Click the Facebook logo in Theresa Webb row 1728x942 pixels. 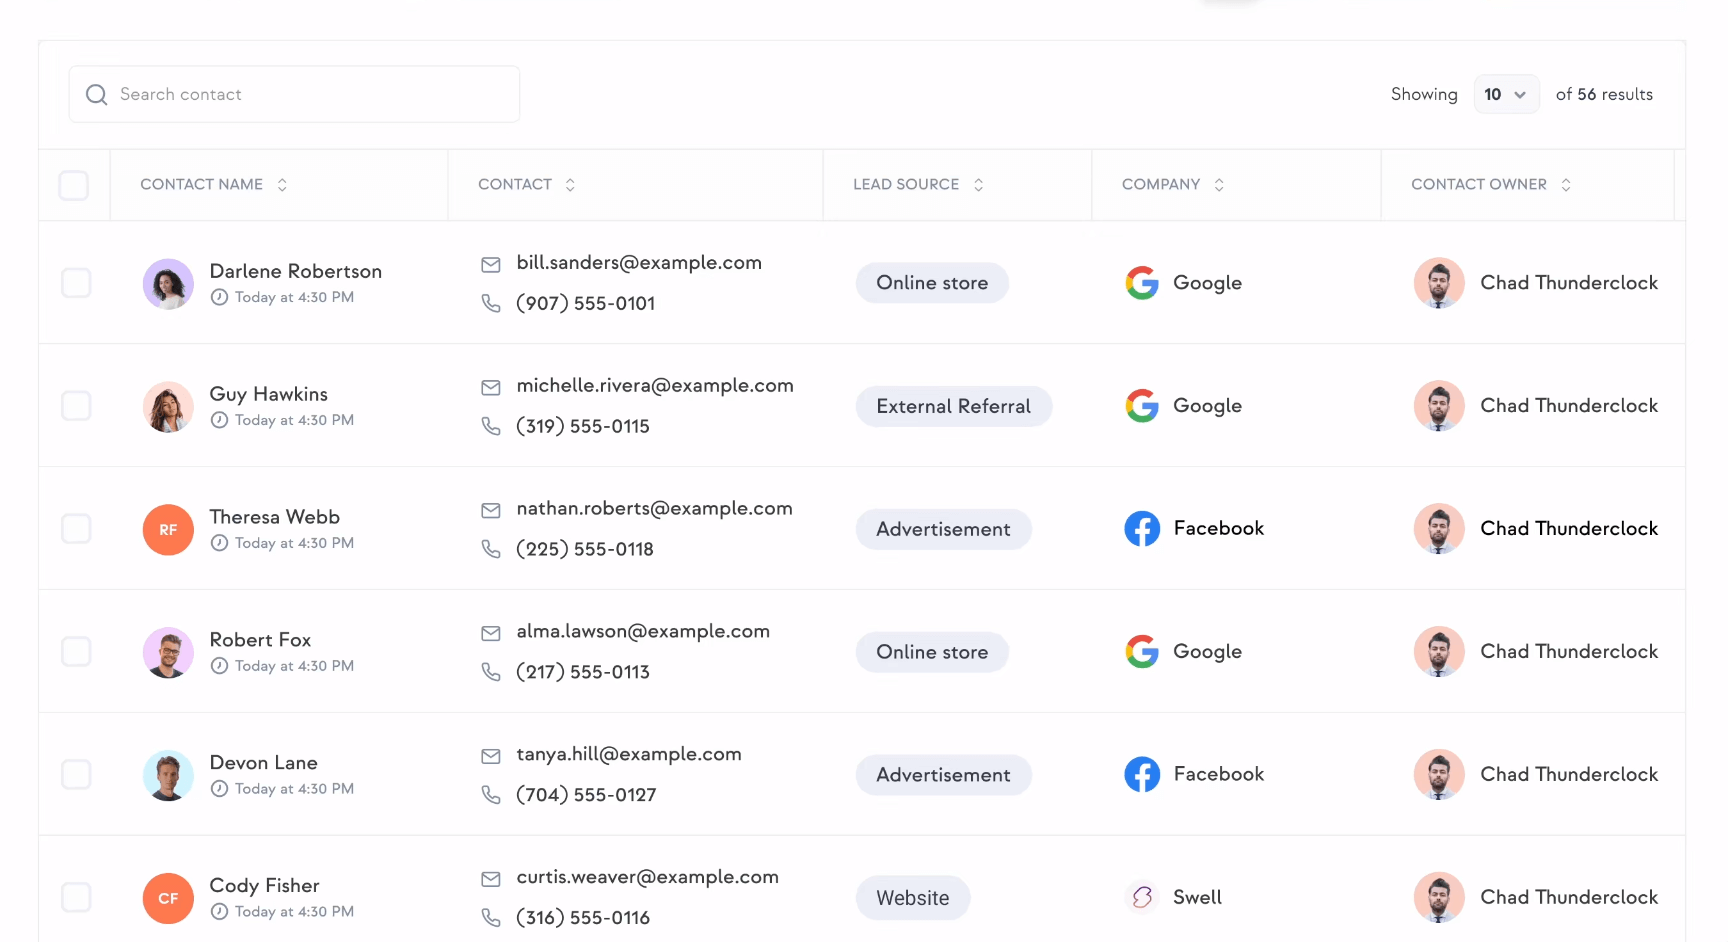[1142, 529]
